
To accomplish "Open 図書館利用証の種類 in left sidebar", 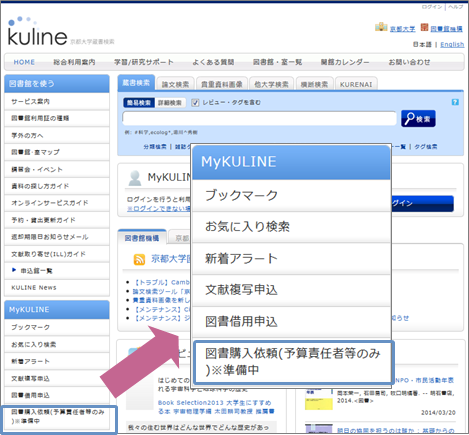I will [x=57, y=118].
